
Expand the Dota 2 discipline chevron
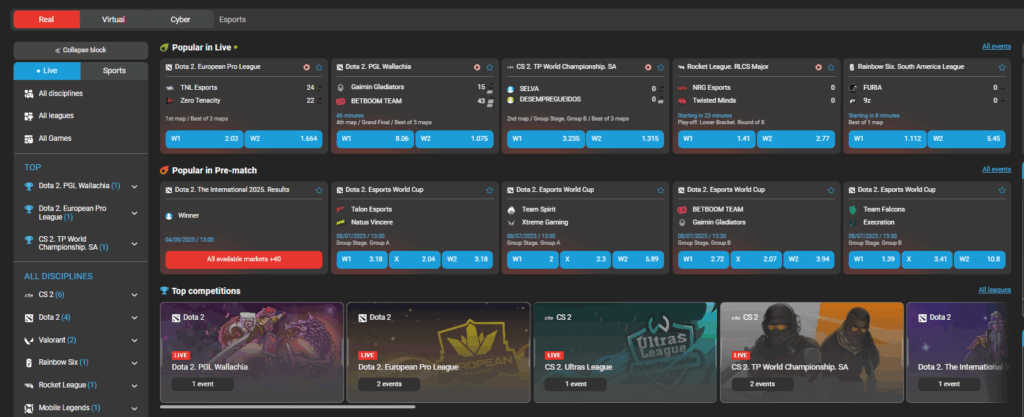[135, 318]
